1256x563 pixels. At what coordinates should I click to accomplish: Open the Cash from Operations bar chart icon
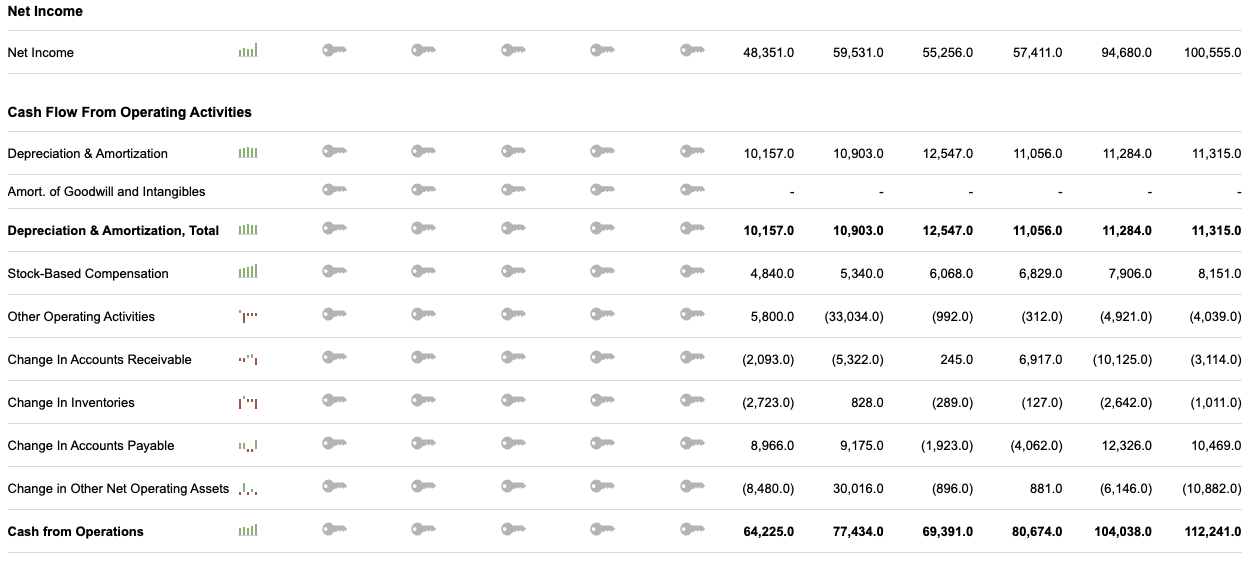[x=248, y=531]
